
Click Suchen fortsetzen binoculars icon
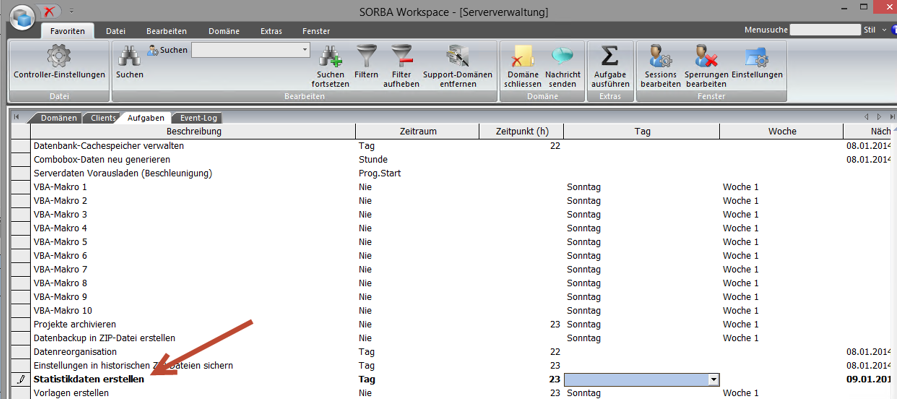click(330, 56)
